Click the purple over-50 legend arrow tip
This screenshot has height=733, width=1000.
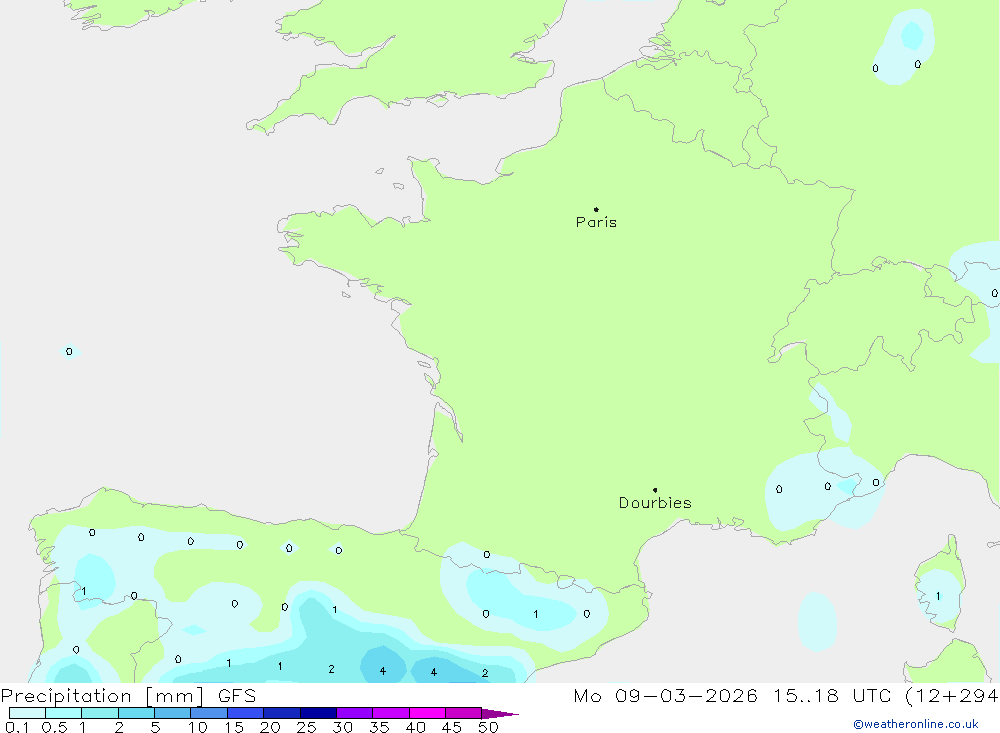coord(501,713)
